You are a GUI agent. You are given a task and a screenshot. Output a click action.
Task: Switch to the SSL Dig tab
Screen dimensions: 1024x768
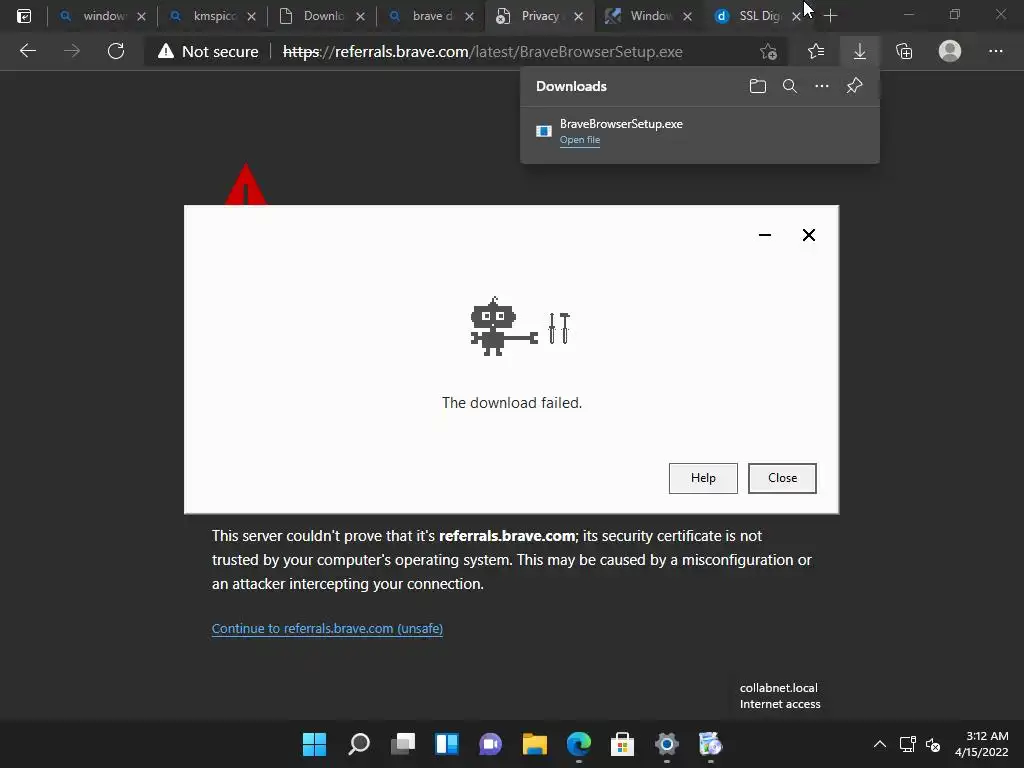pyautogui.click(x=758, y=16)
